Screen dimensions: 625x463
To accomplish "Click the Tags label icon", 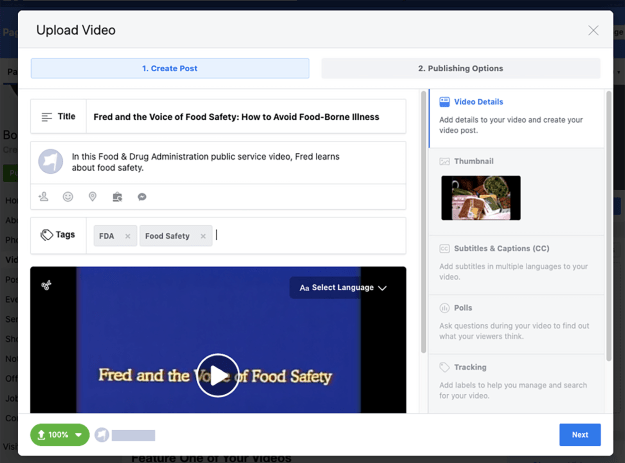I will 46,235.
